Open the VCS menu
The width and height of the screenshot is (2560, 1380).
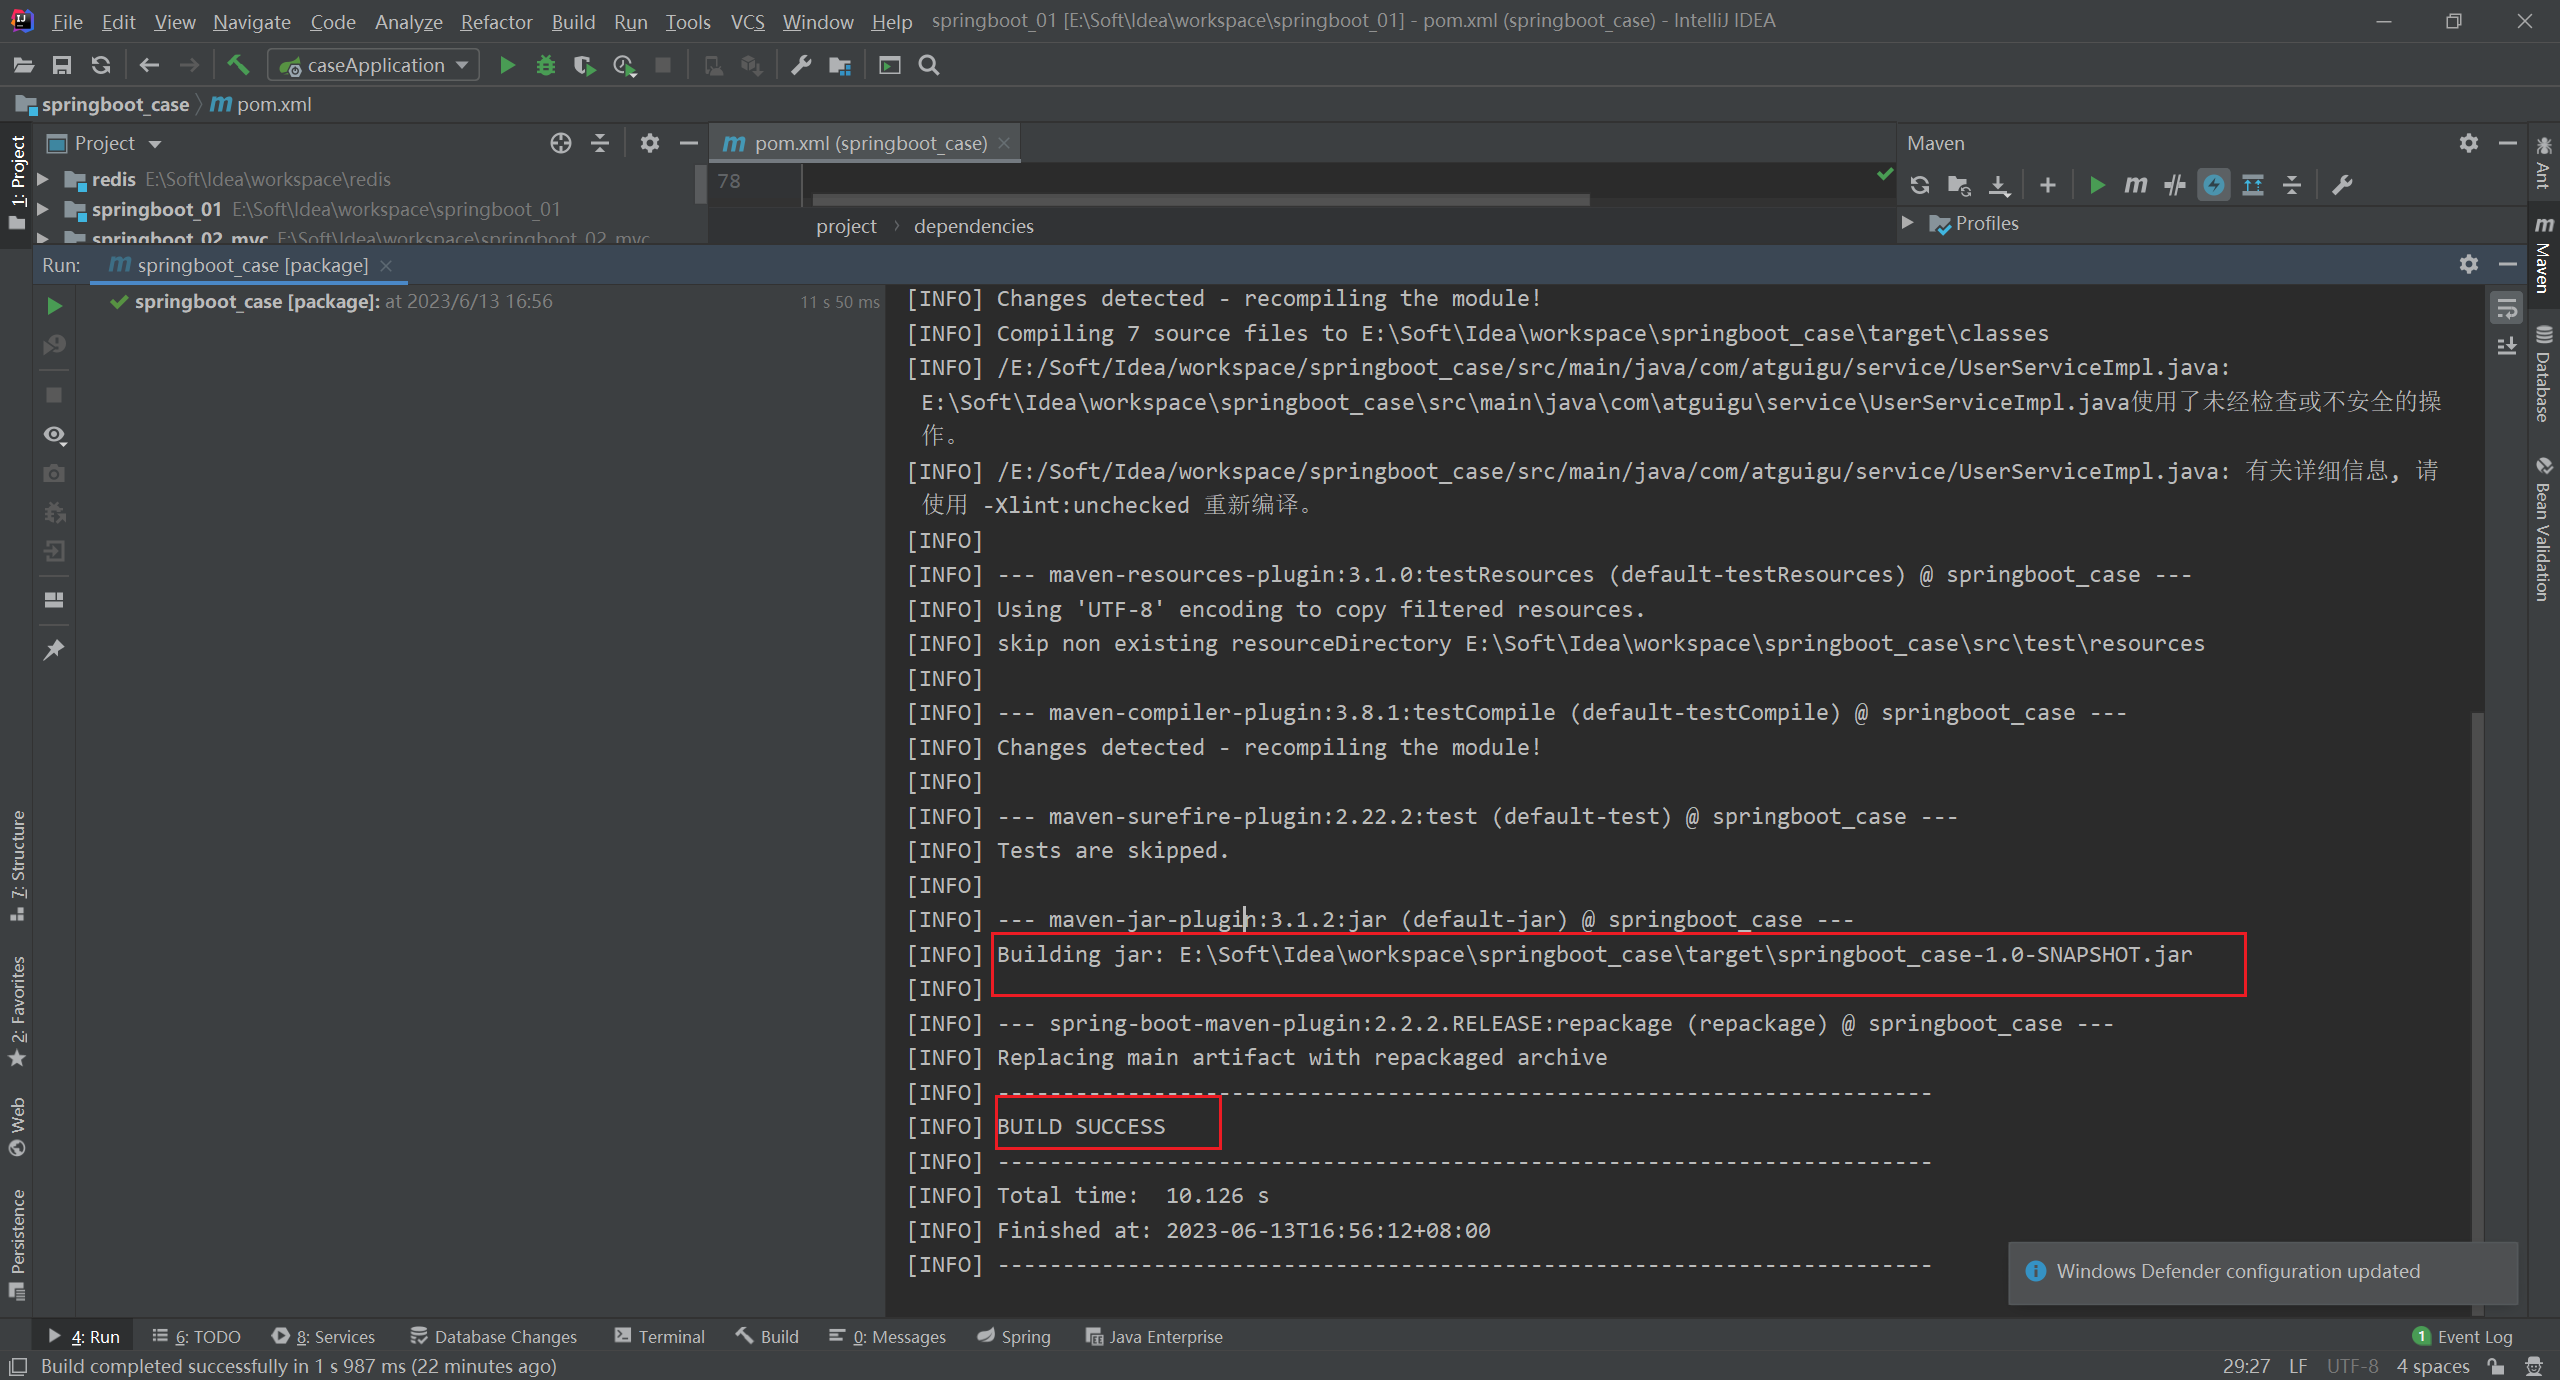tap(747, 21)
